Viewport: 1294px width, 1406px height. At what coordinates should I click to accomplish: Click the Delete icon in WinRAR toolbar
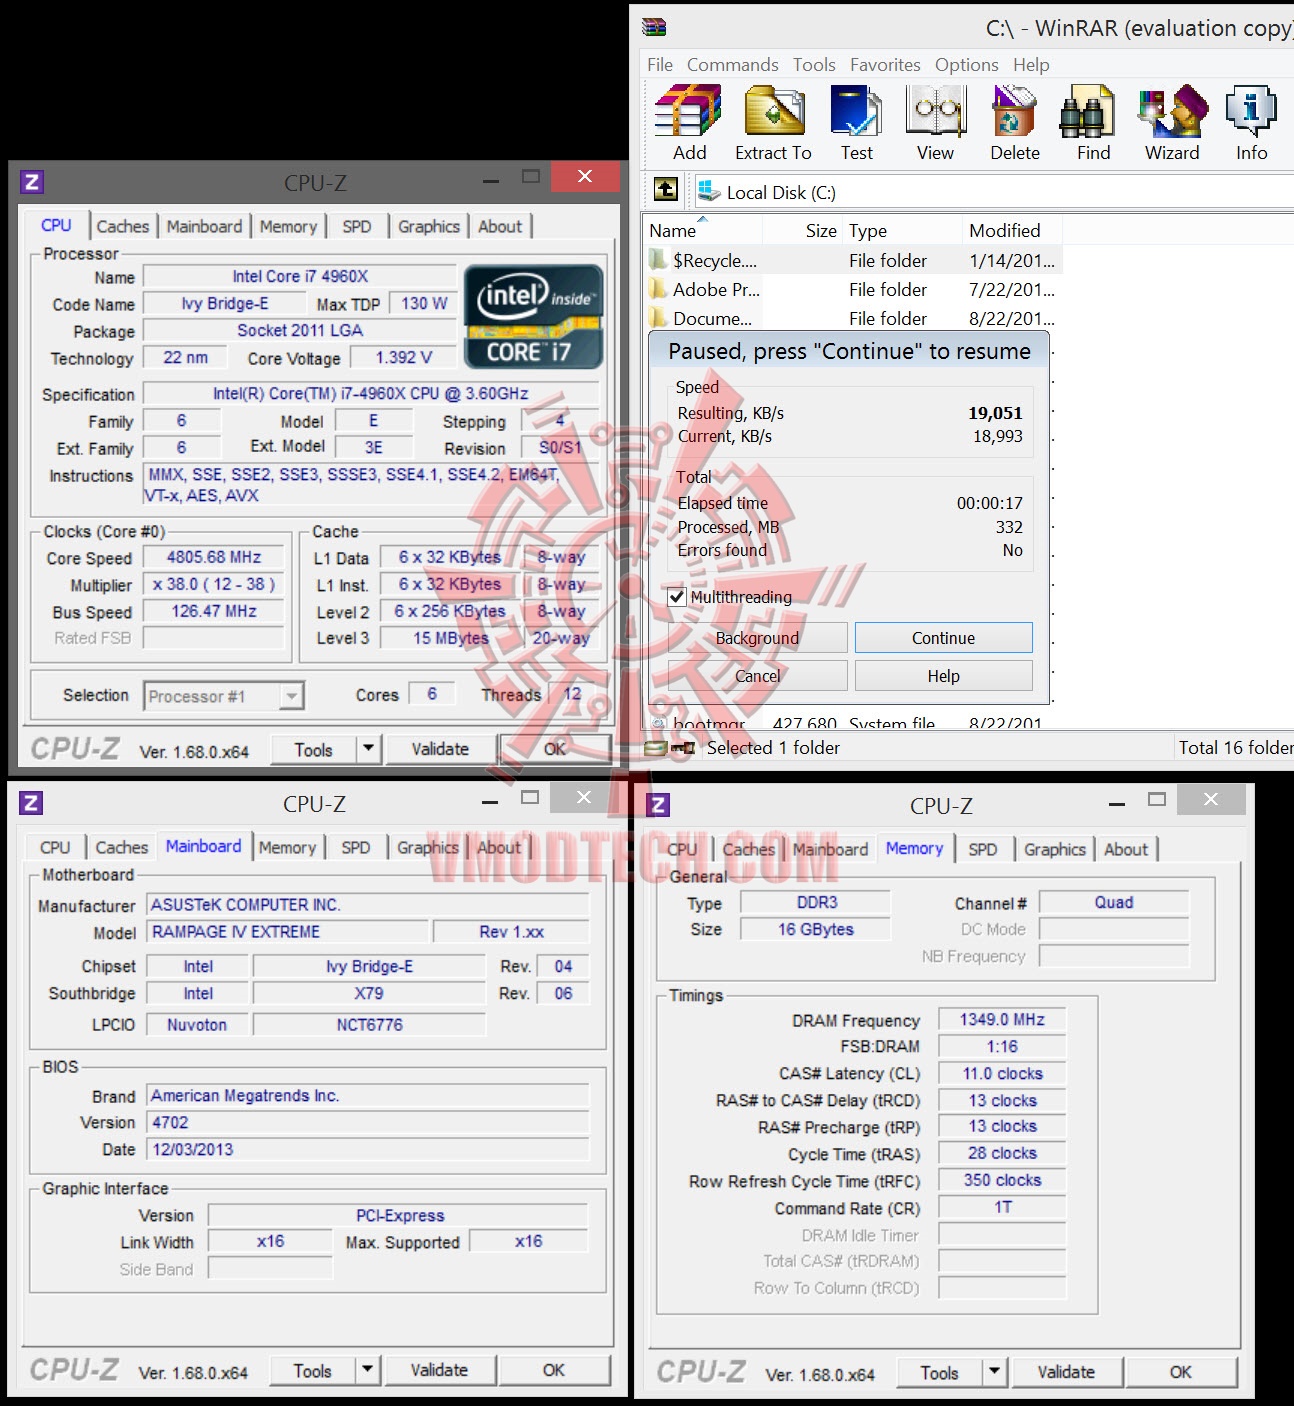1014,111
